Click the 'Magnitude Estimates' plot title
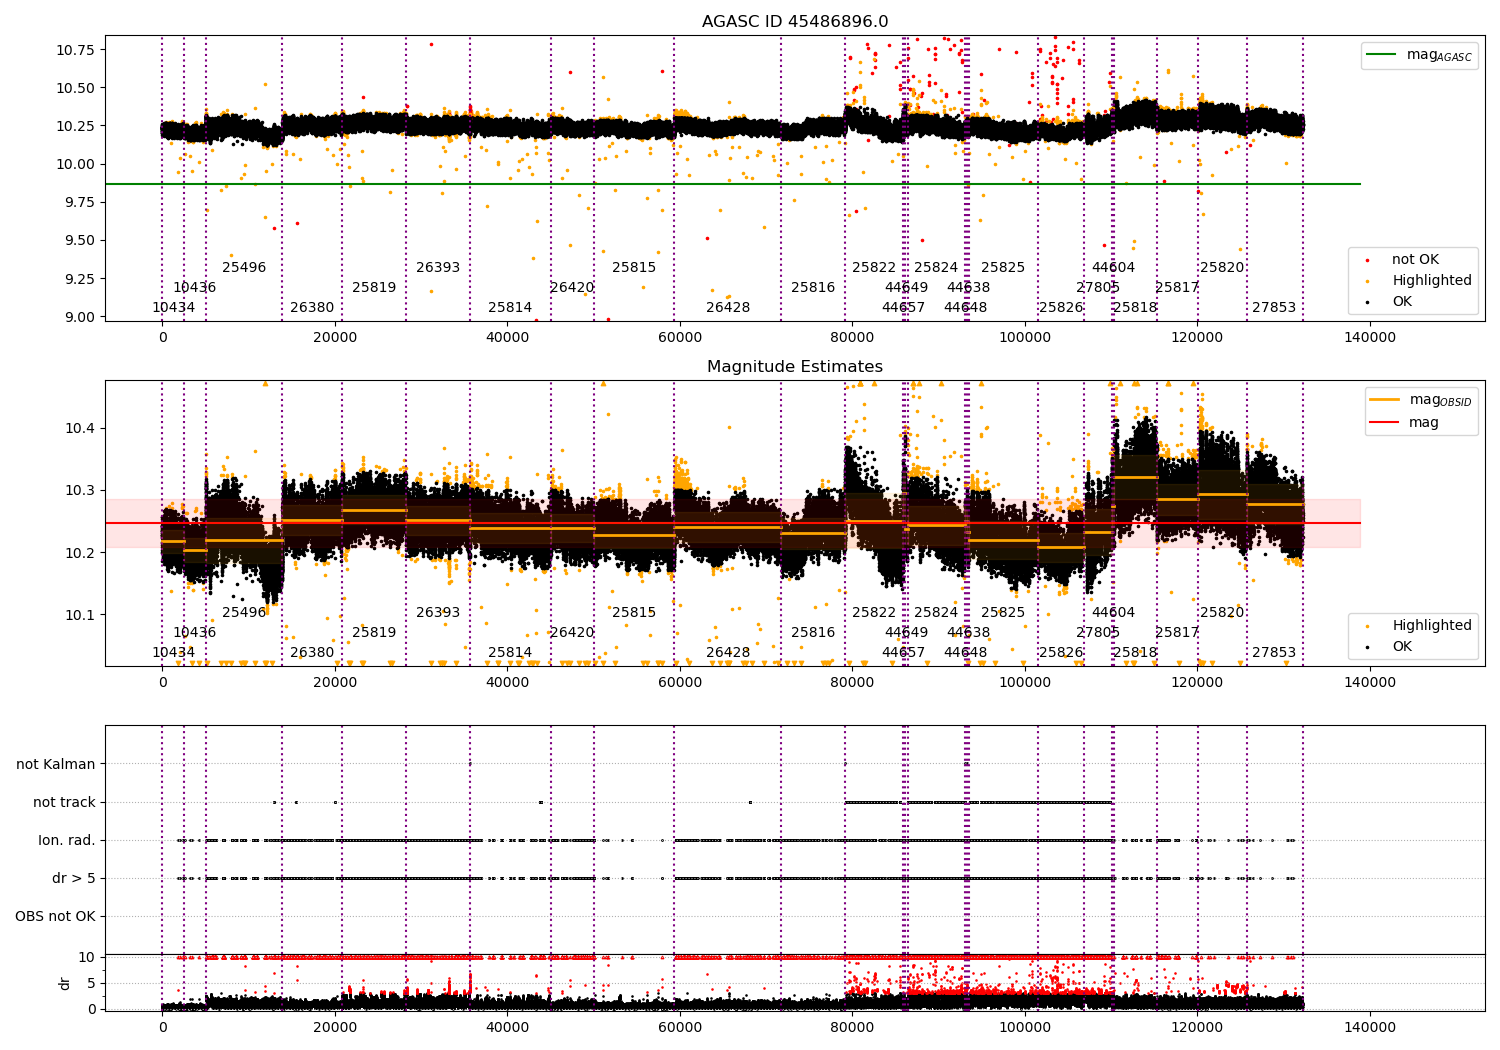 [x=795, y=367]
